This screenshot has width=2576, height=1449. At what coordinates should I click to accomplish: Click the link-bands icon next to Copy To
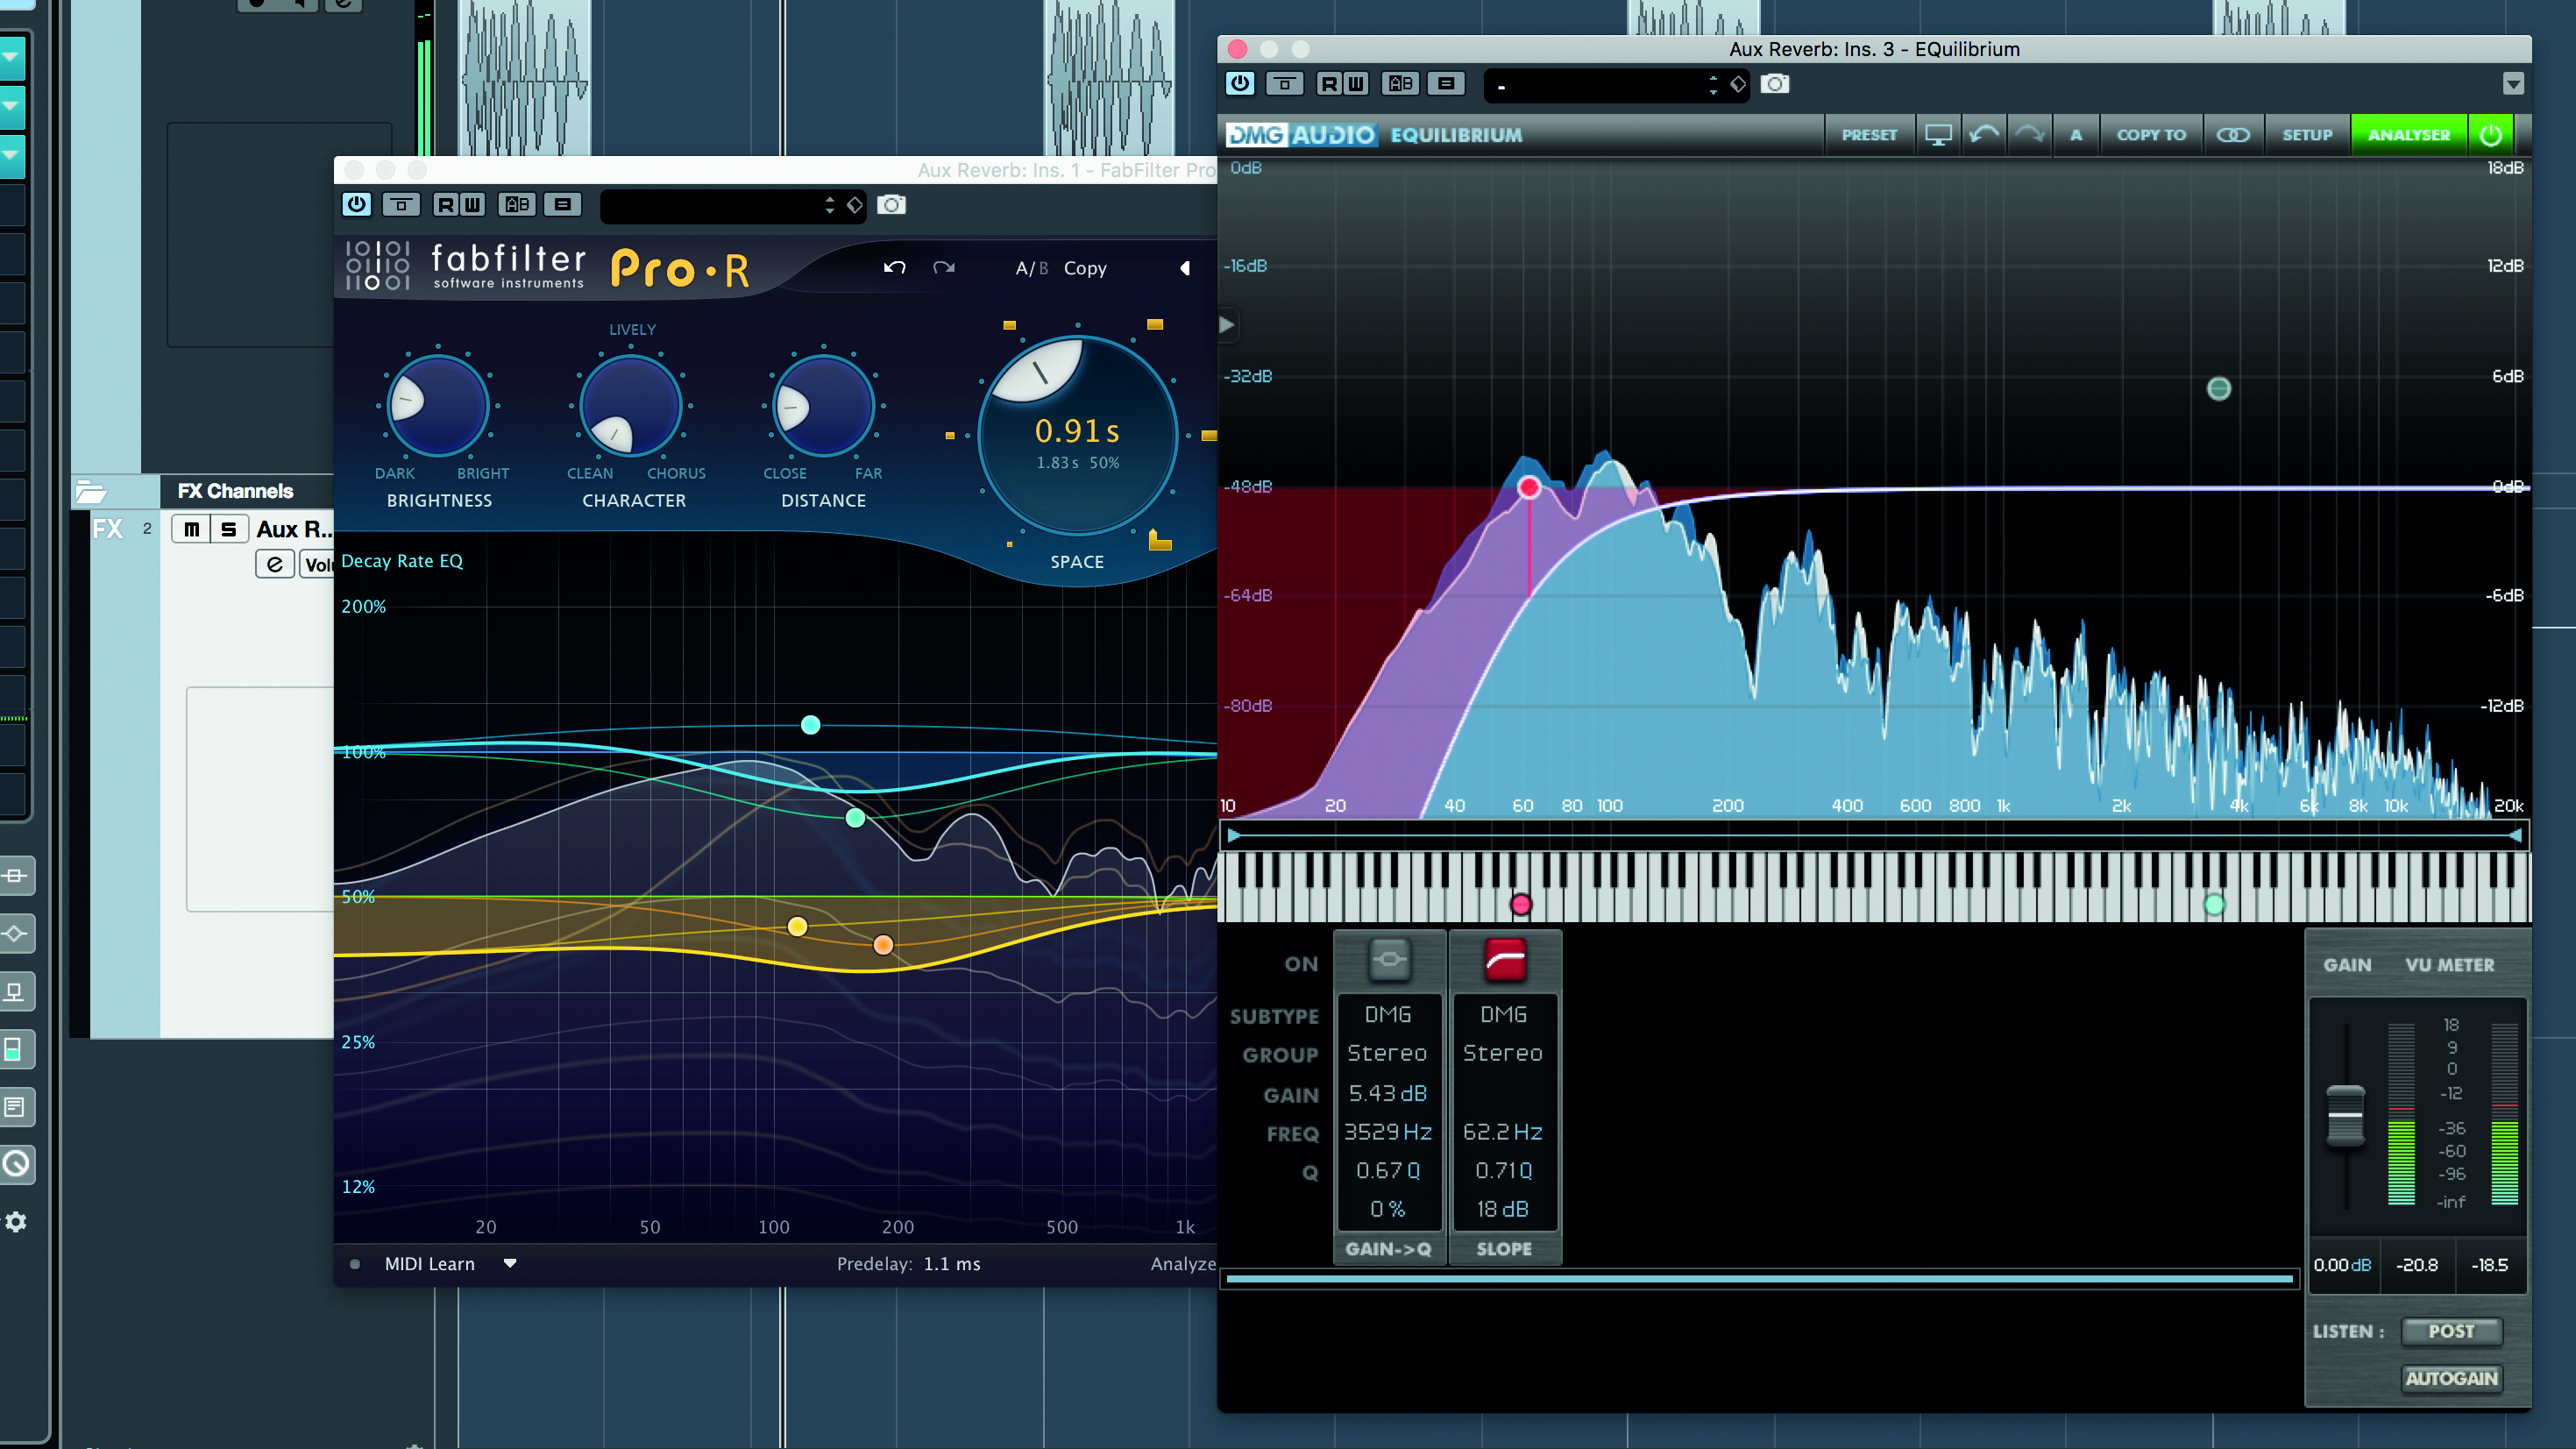point(2232,134)
